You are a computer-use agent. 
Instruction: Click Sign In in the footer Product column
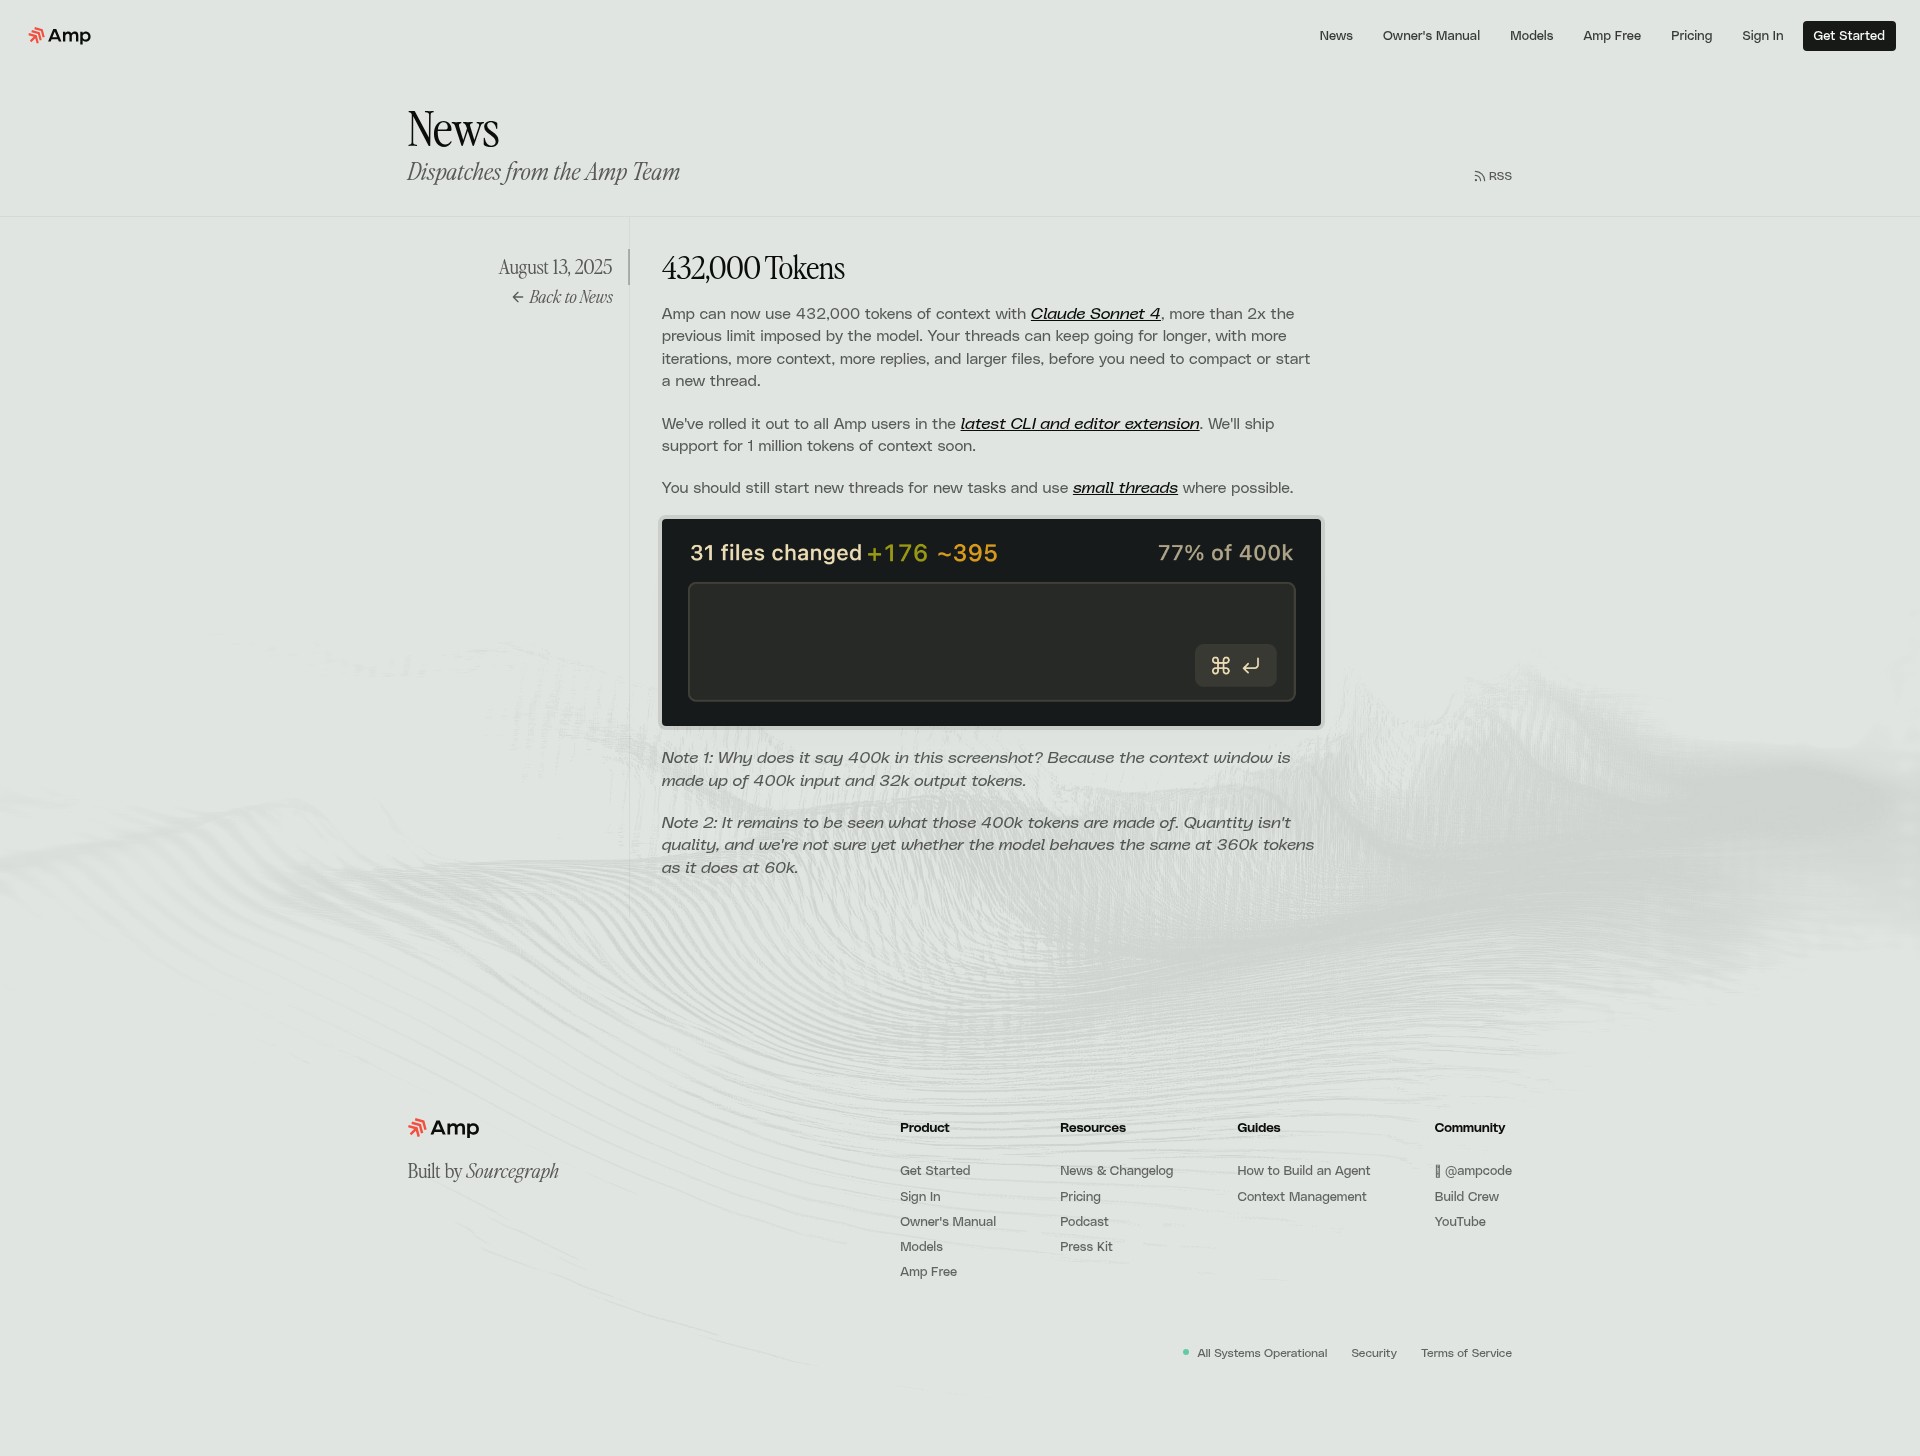(x=920, y=1197)
